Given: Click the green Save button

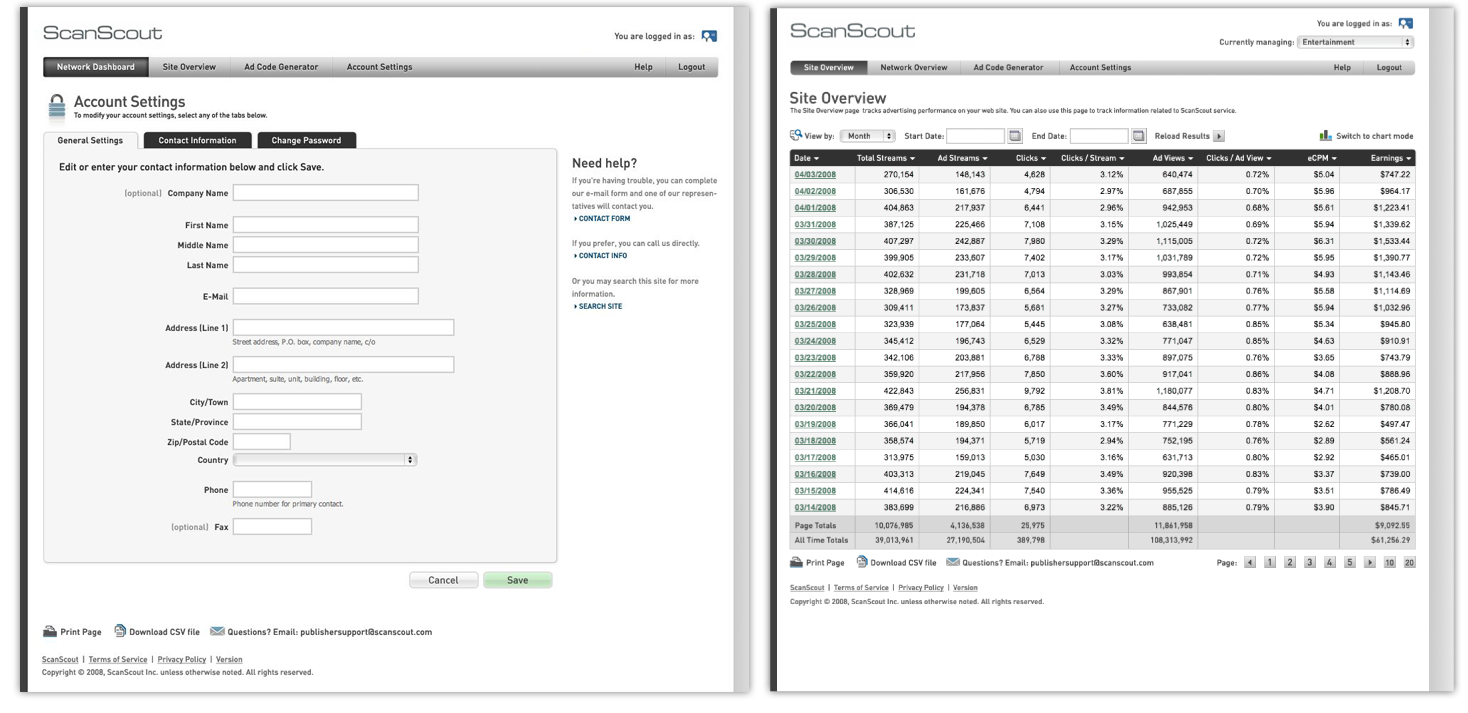Looking at the screenshot, I should point(517,580).
